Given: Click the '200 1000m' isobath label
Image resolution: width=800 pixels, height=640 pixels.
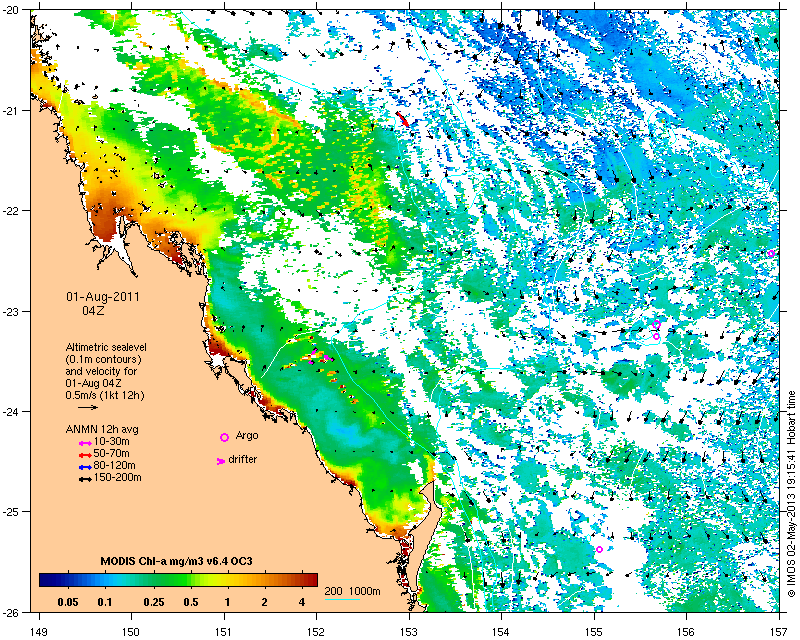Looking at the screenshot, I should [x=353, y=592].
